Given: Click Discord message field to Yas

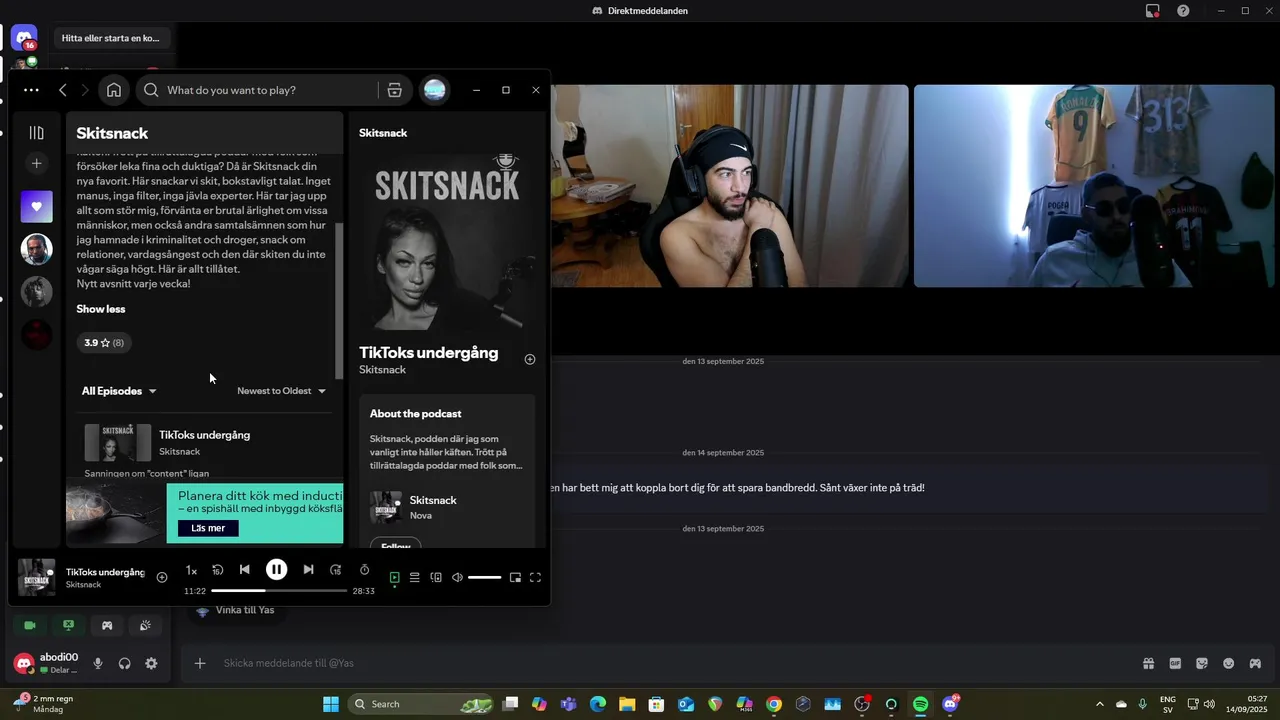Looking at the screenshot, I should point(670,663).
